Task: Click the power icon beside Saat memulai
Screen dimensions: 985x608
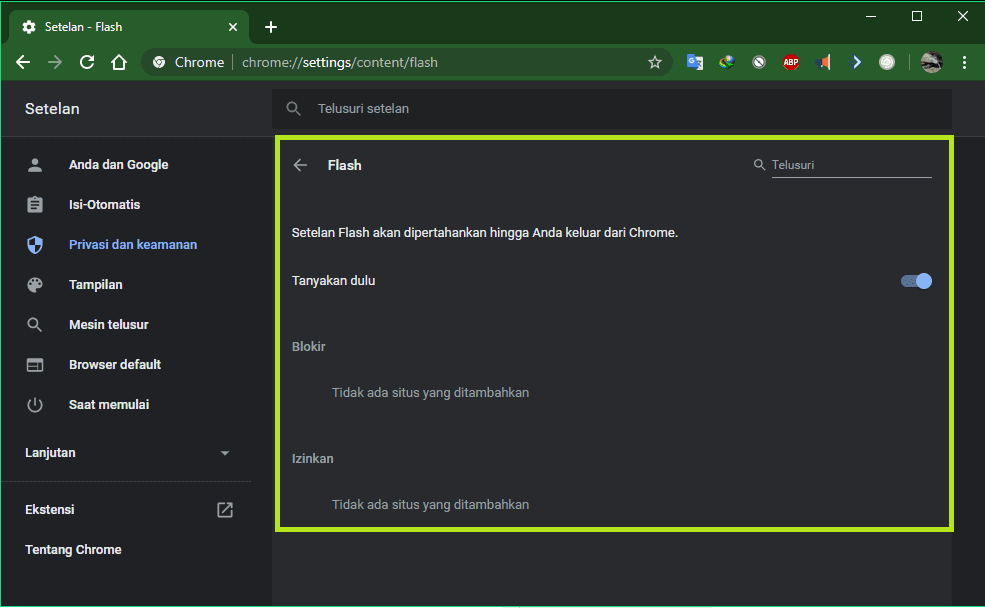Action: click(x=35, y=404)
